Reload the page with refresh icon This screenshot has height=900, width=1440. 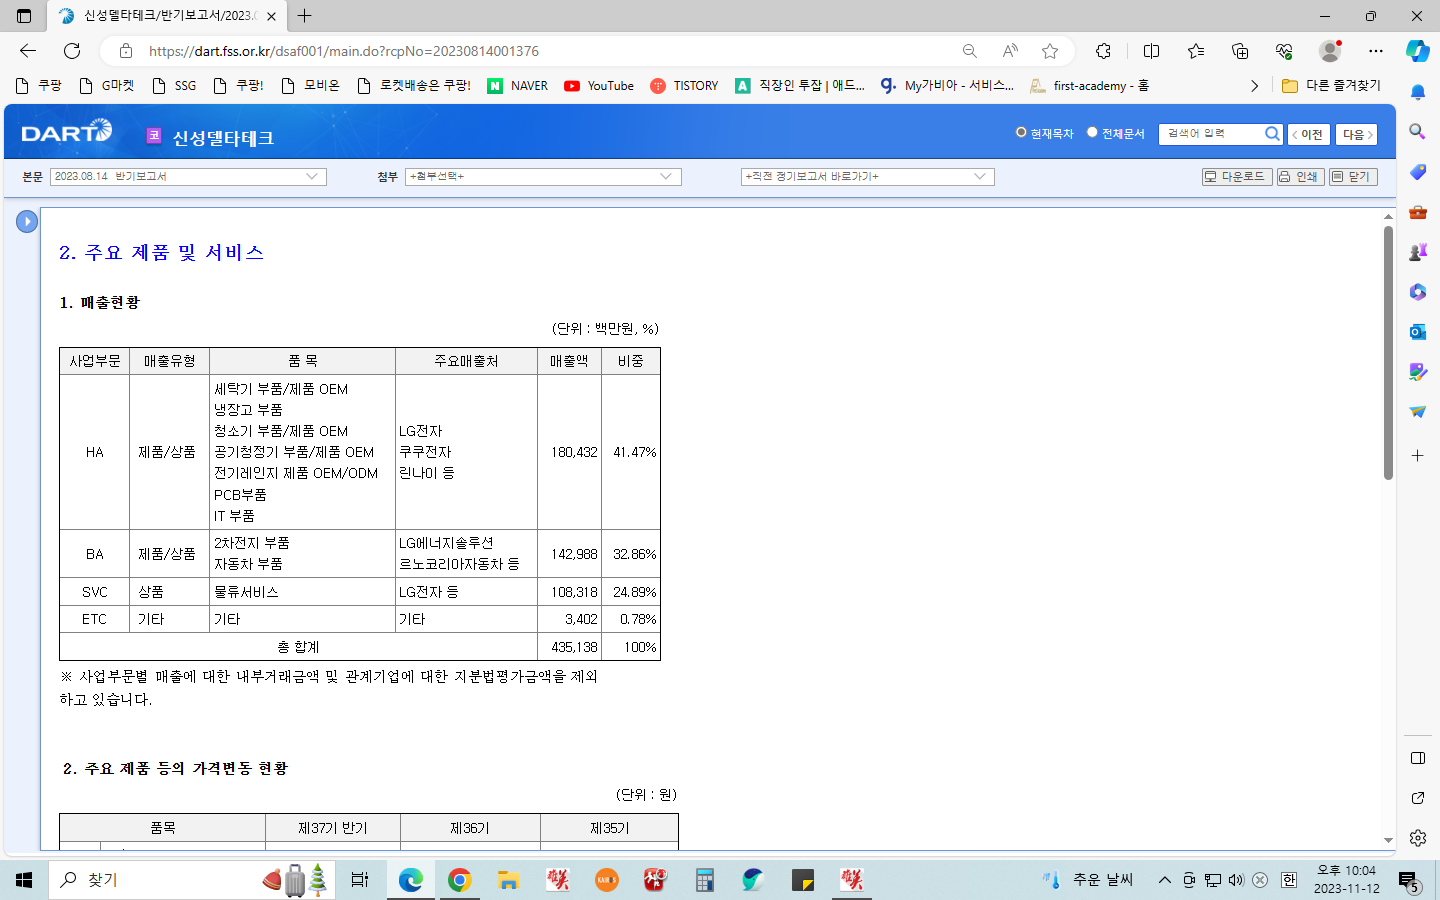click(x=72, y=51)
